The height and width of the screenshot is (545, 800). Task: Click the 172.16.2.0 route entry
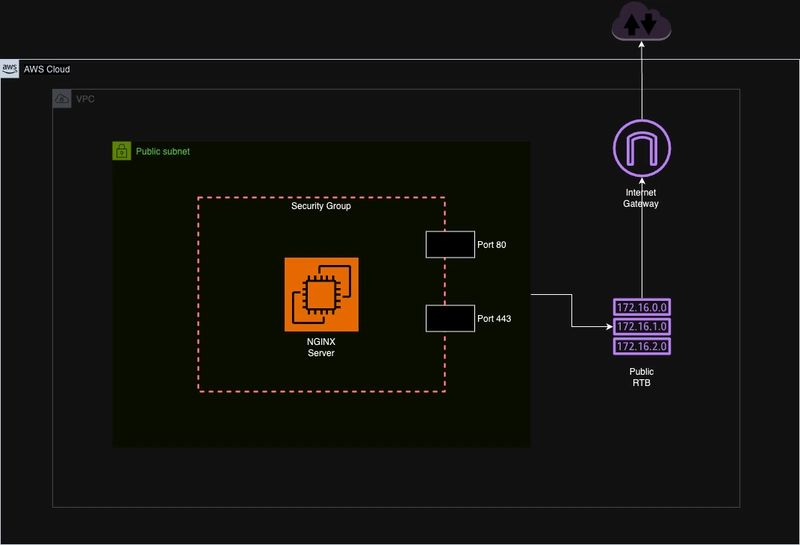coord(642,346)
